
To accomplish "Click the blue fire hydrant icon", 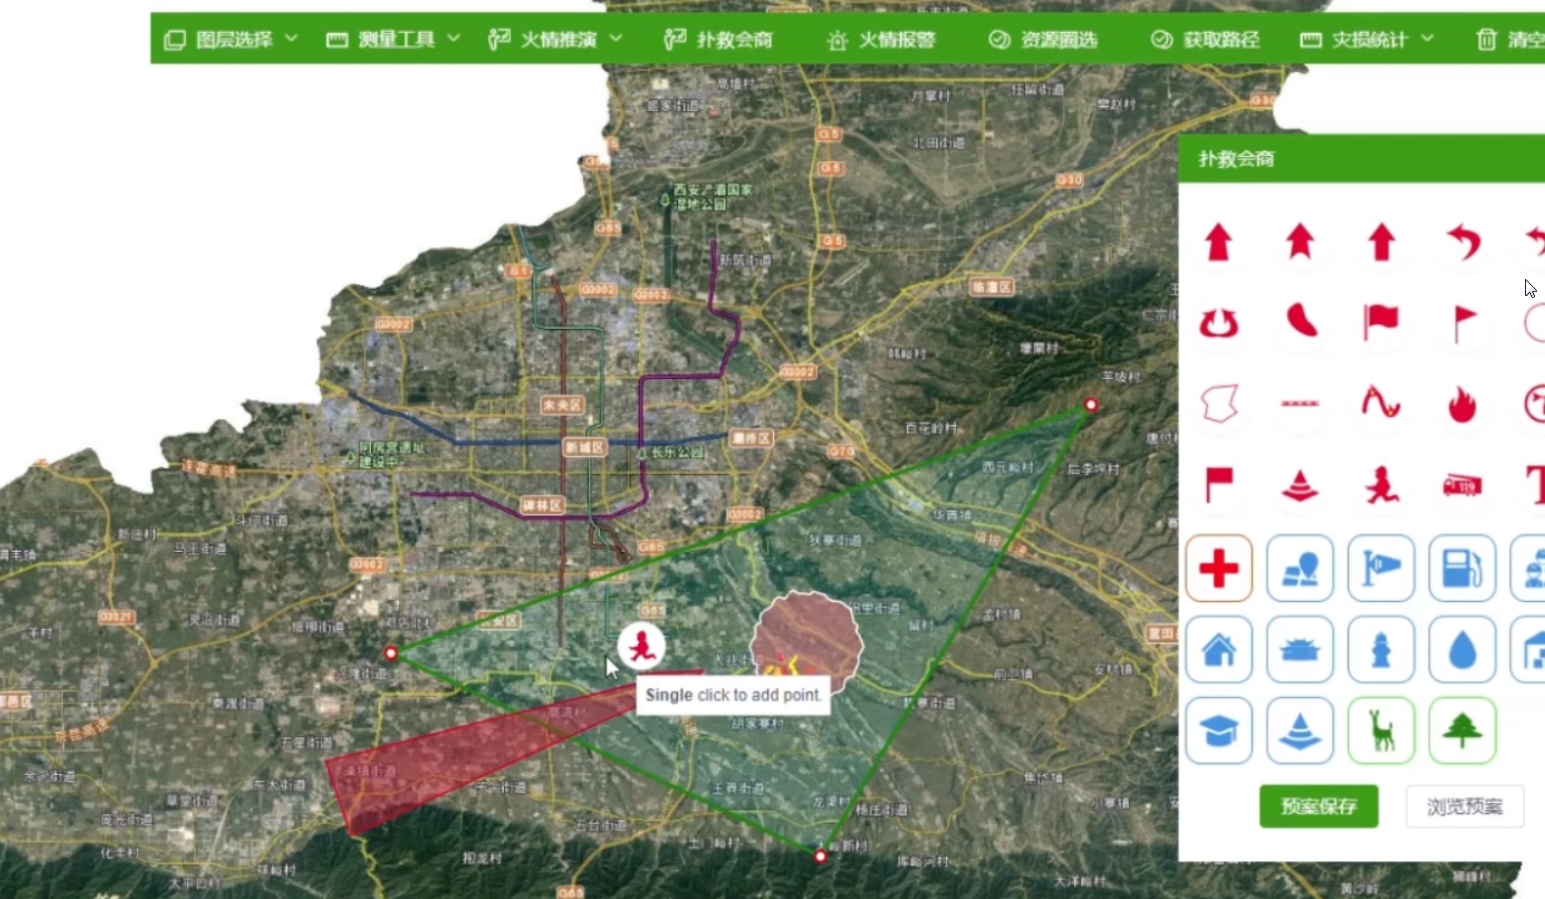I will click(1381, 650).
